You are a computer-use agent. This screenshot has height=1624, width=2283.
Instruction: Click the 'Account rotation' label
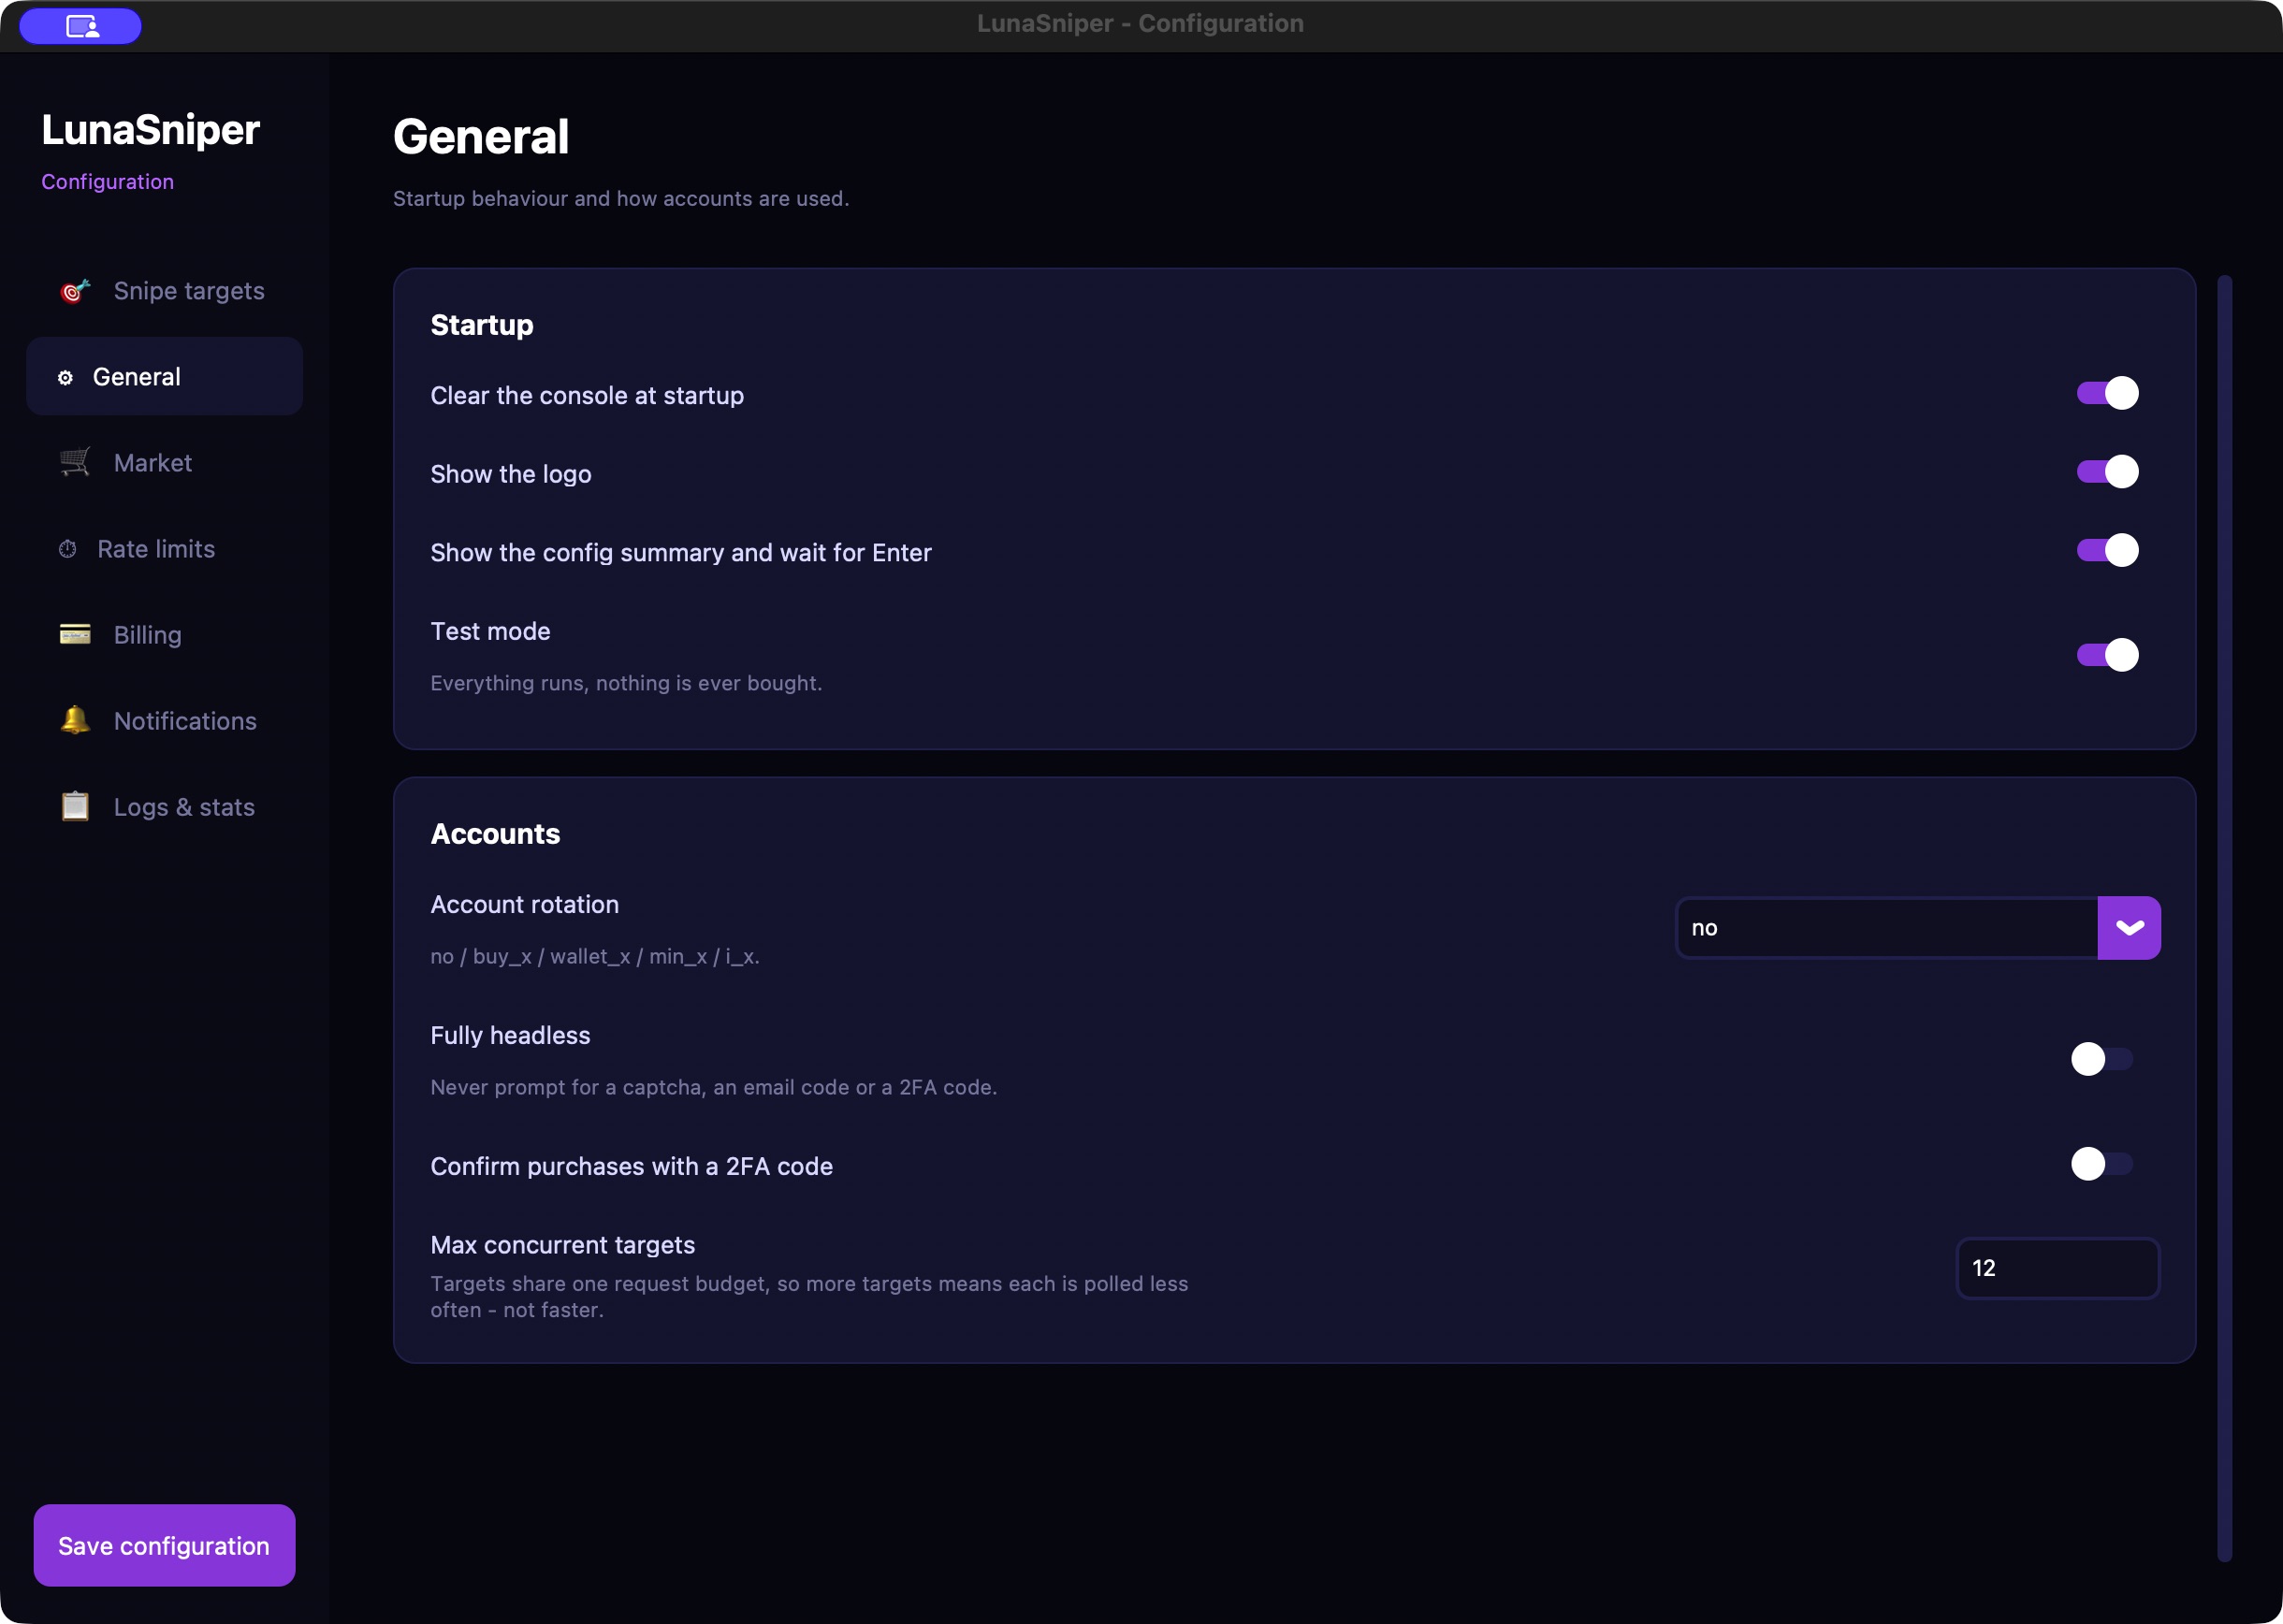tap(525, 904)
